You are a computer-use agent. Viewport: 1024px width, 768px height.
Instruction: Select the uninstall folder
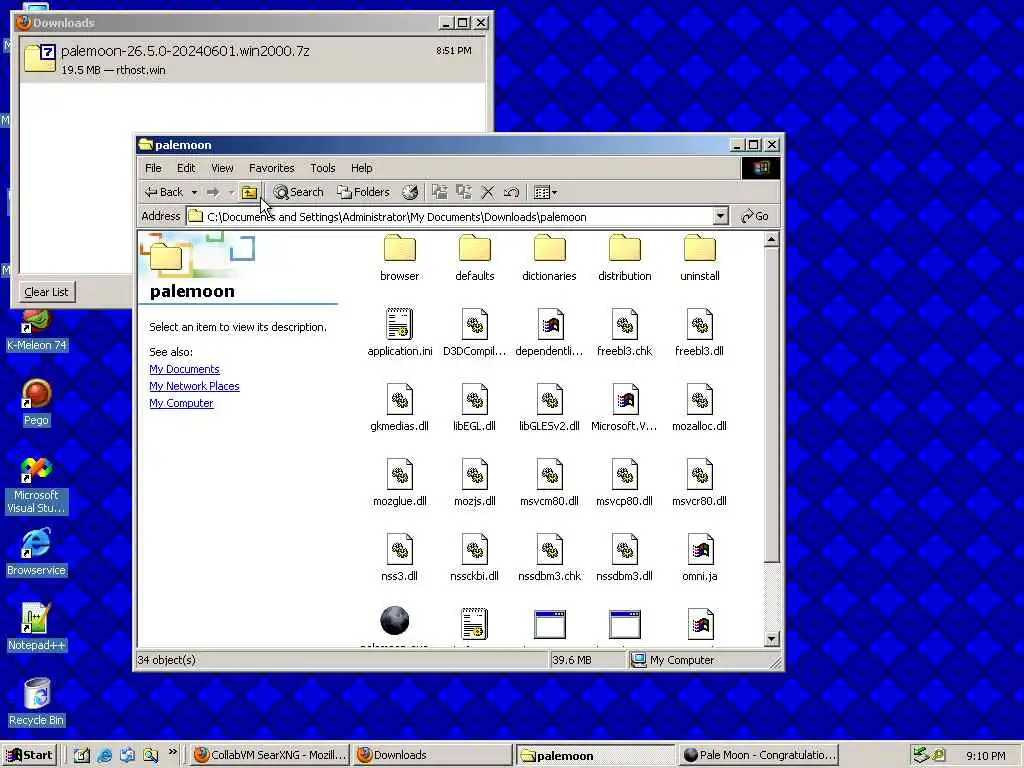[699, 258]
